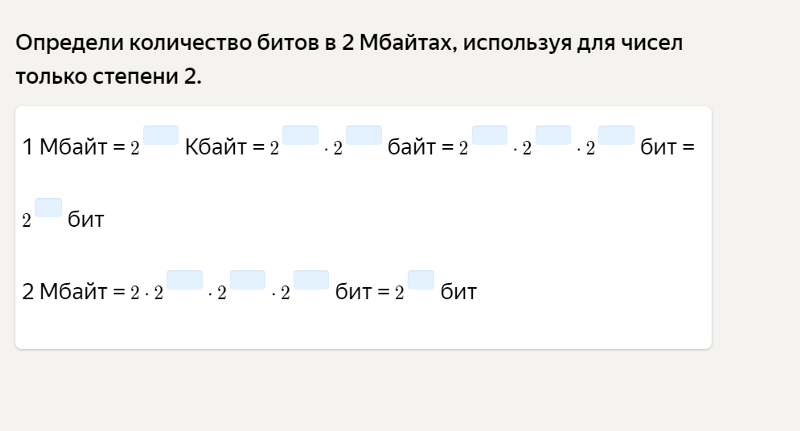Click middle exponent field in first-row бит product
This screenshot has height=431, width=800.
point(553,135)
